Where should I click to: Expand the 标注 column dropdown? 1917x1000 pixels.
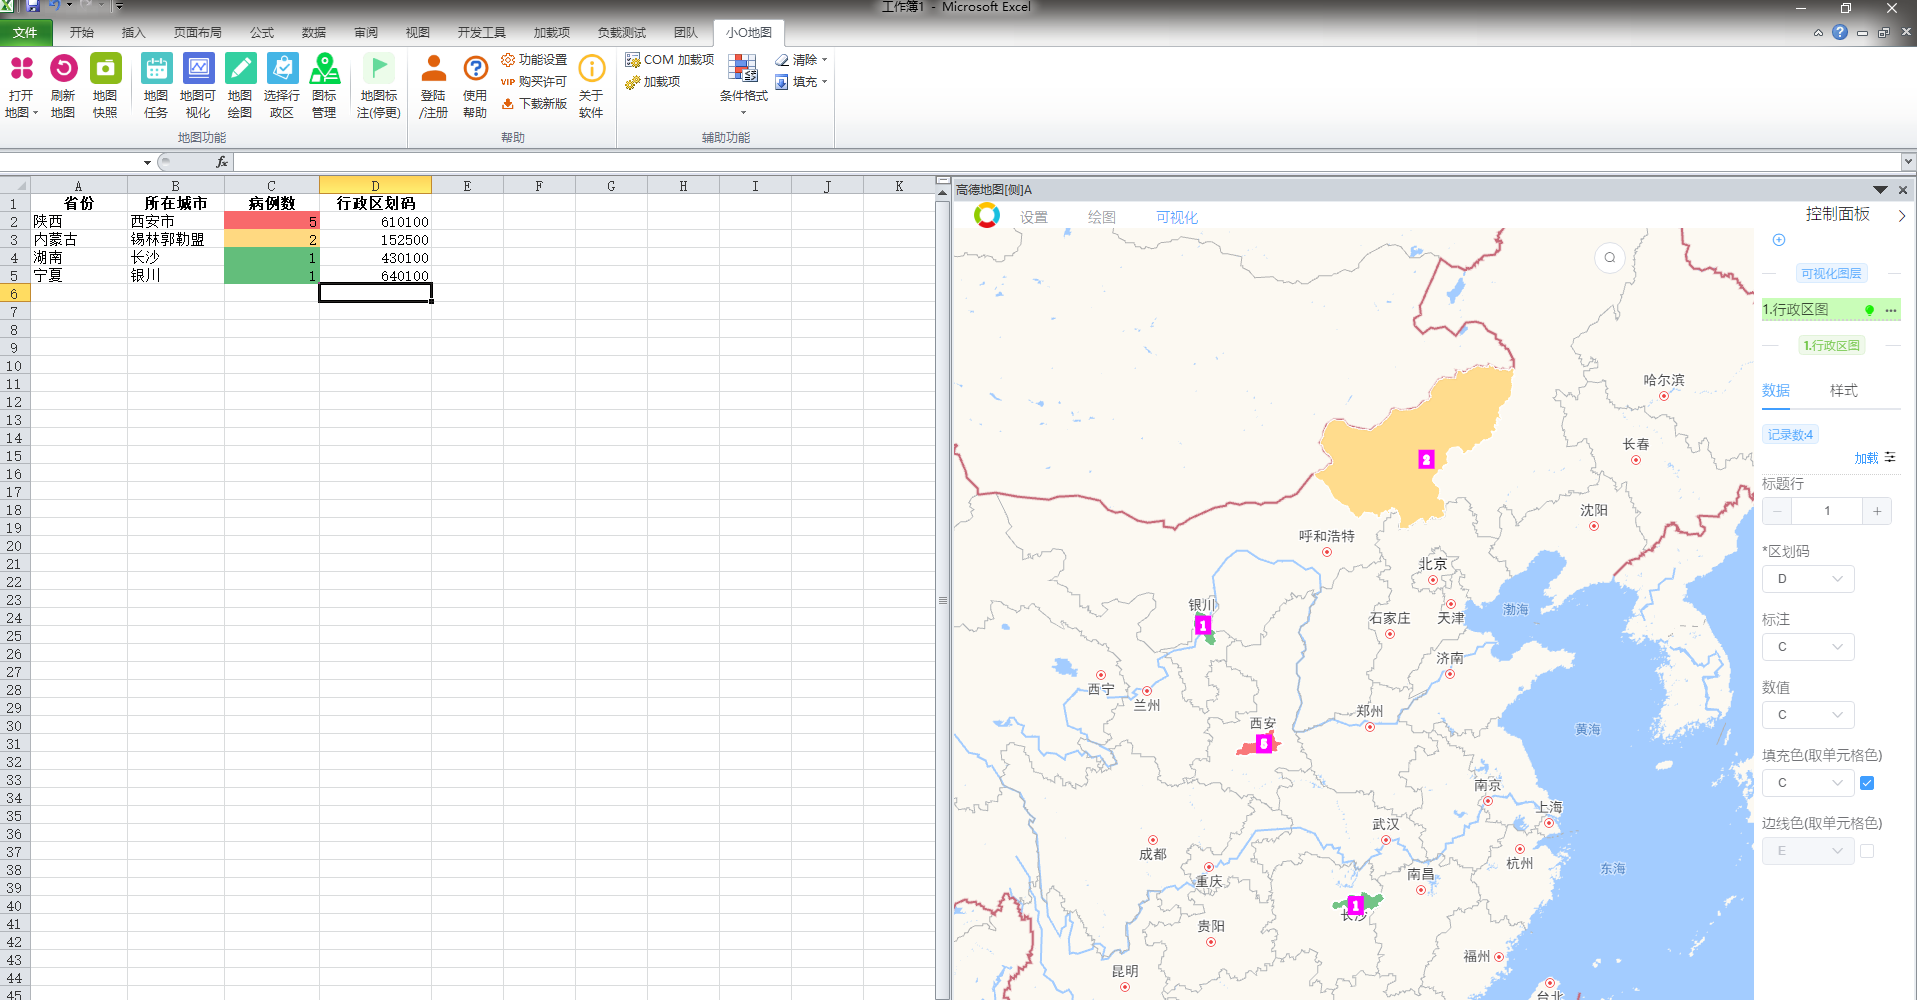click(1808, 647)
